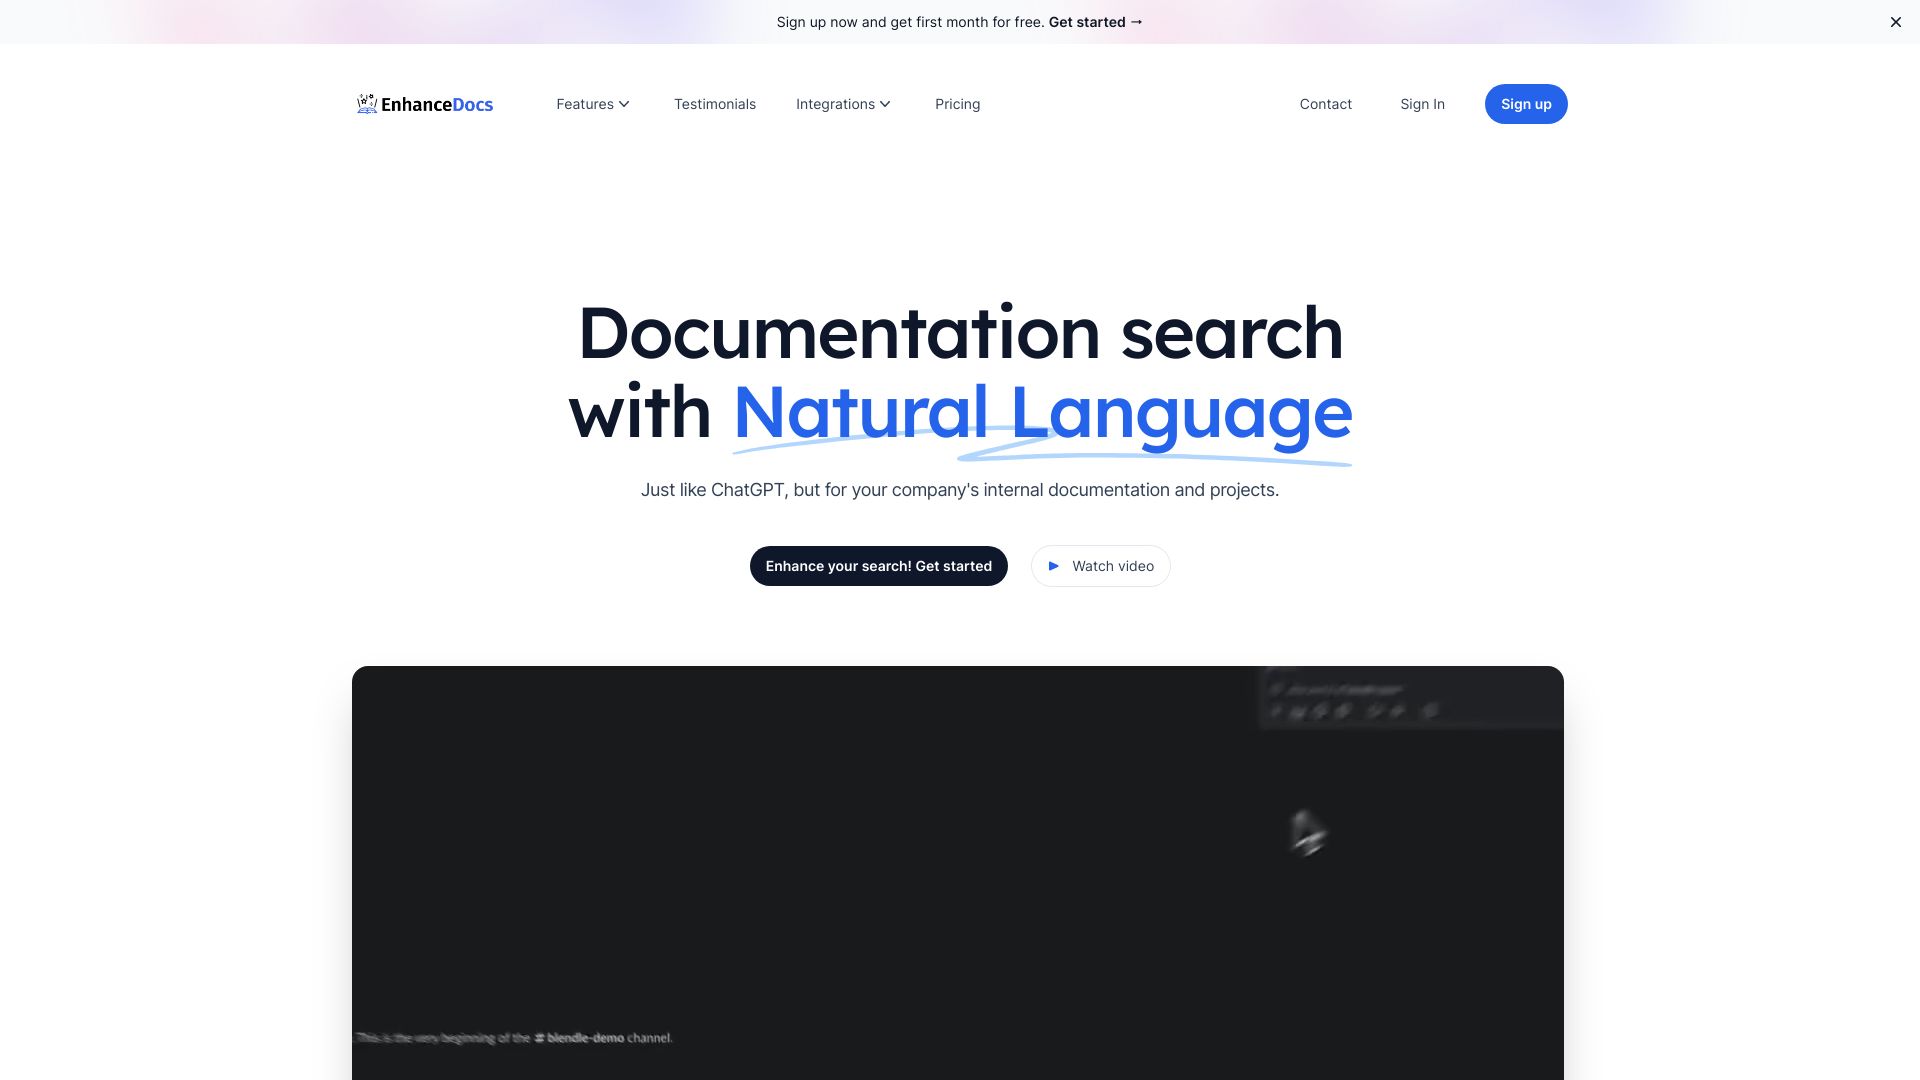
Task: Click the Contact navigation link
Action: coord(1325,104)
